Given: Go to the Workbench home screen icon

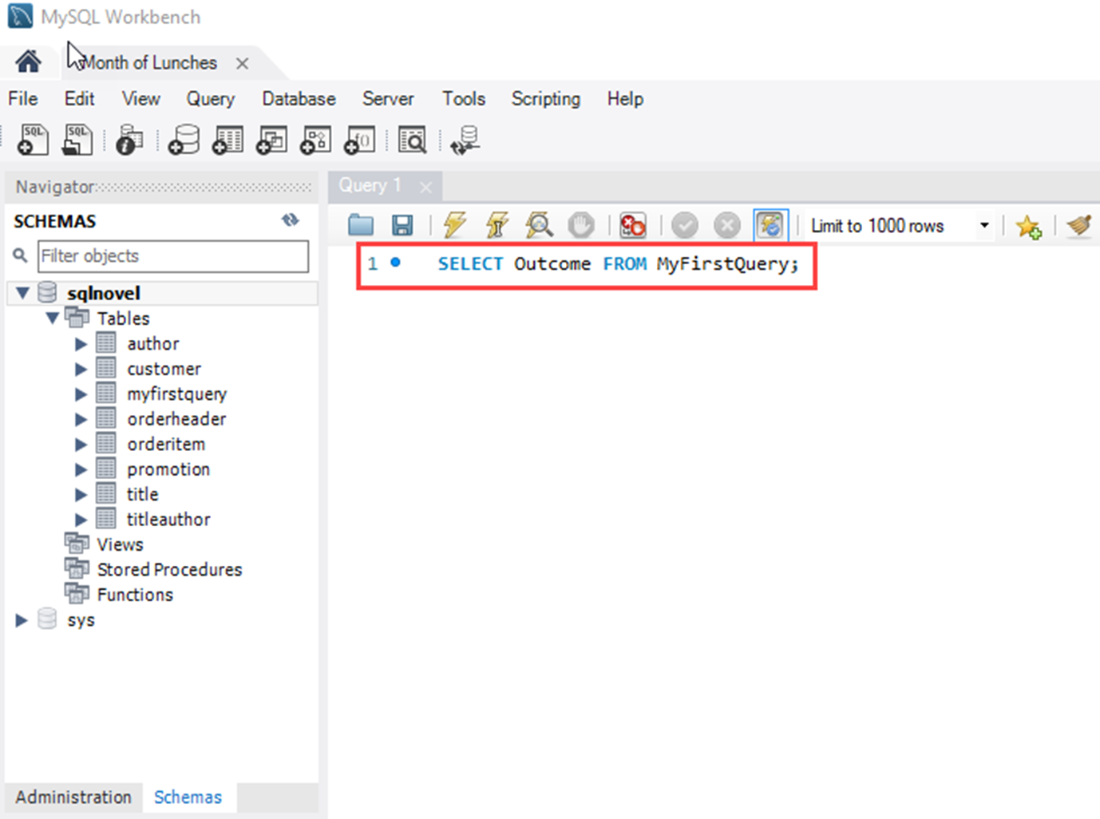Looking at the screenshot, I should coord(28,62).
